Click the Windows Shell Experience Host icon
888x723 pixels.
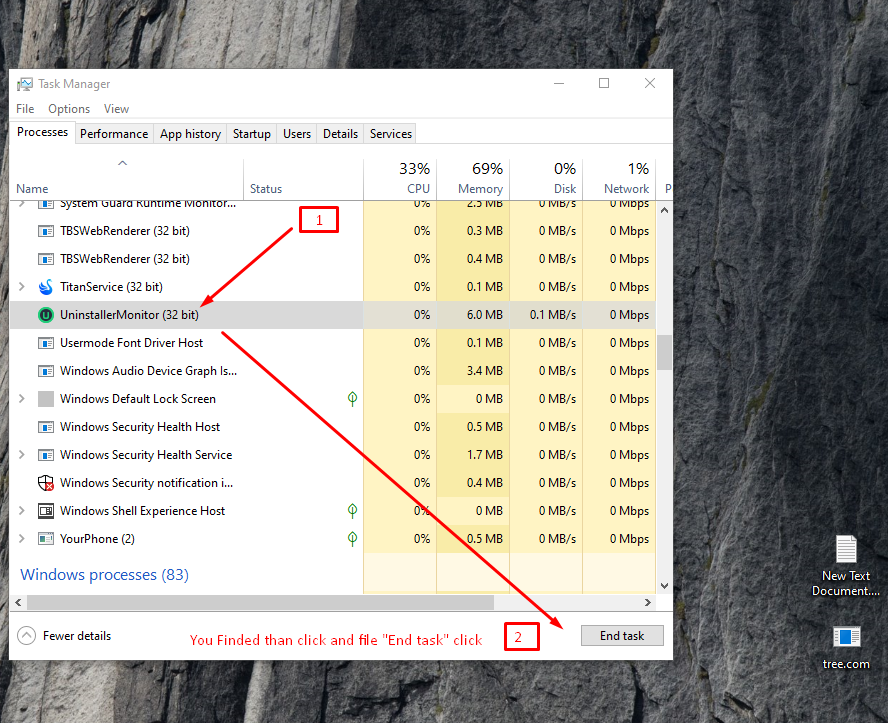(46, 511)
